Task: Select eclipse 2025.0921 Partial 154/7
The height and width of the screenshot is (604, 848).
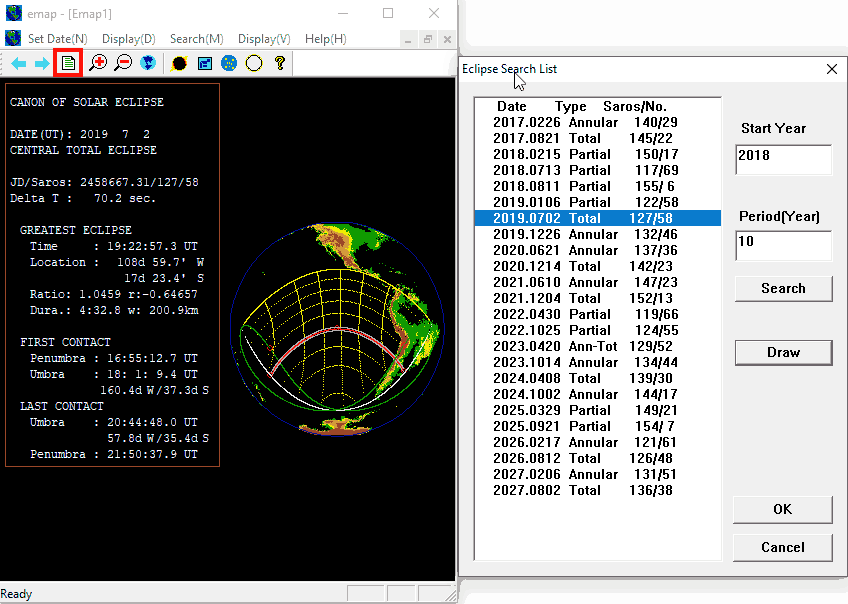Action: (x=598, y=426)
